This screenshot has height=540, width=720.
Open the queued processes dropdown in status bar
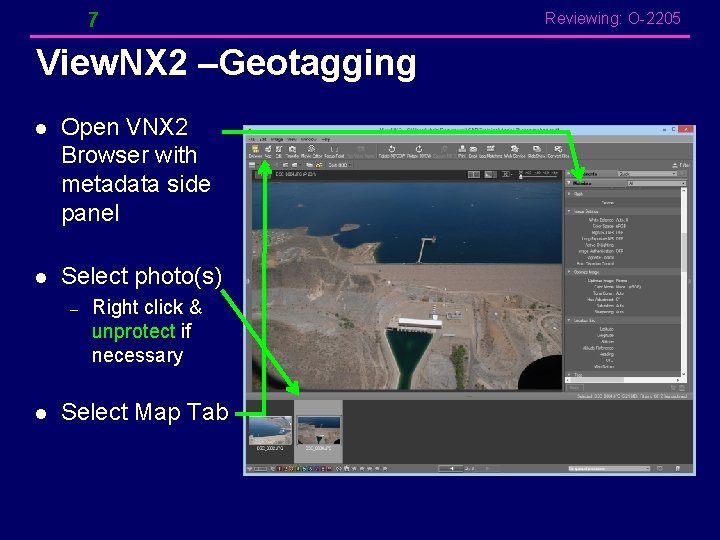pos(609,469)
